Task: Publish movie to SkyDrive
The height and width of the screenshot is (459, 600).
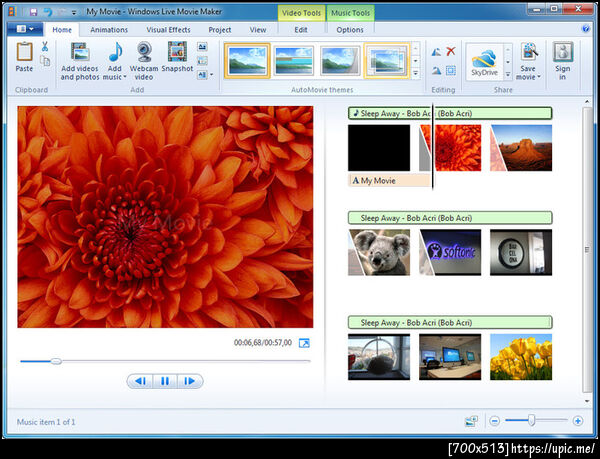Action: 484,62
